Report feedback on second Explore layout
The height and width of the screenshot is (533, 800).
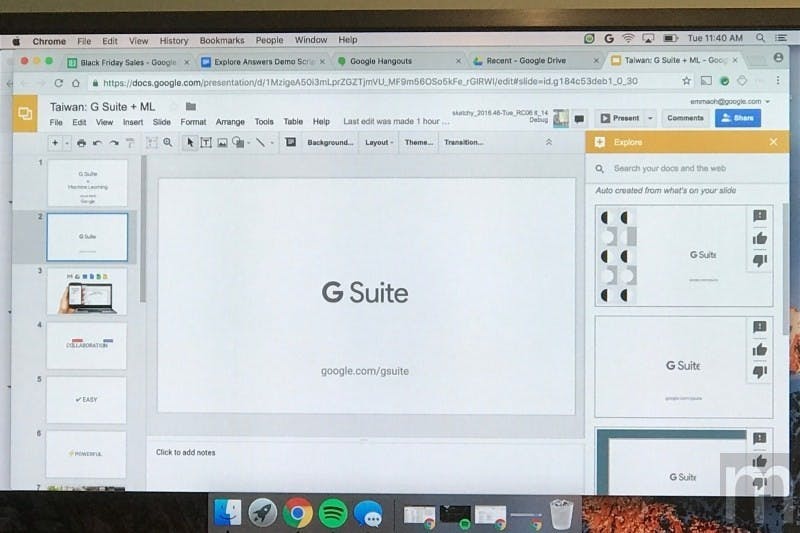(760, 327)
